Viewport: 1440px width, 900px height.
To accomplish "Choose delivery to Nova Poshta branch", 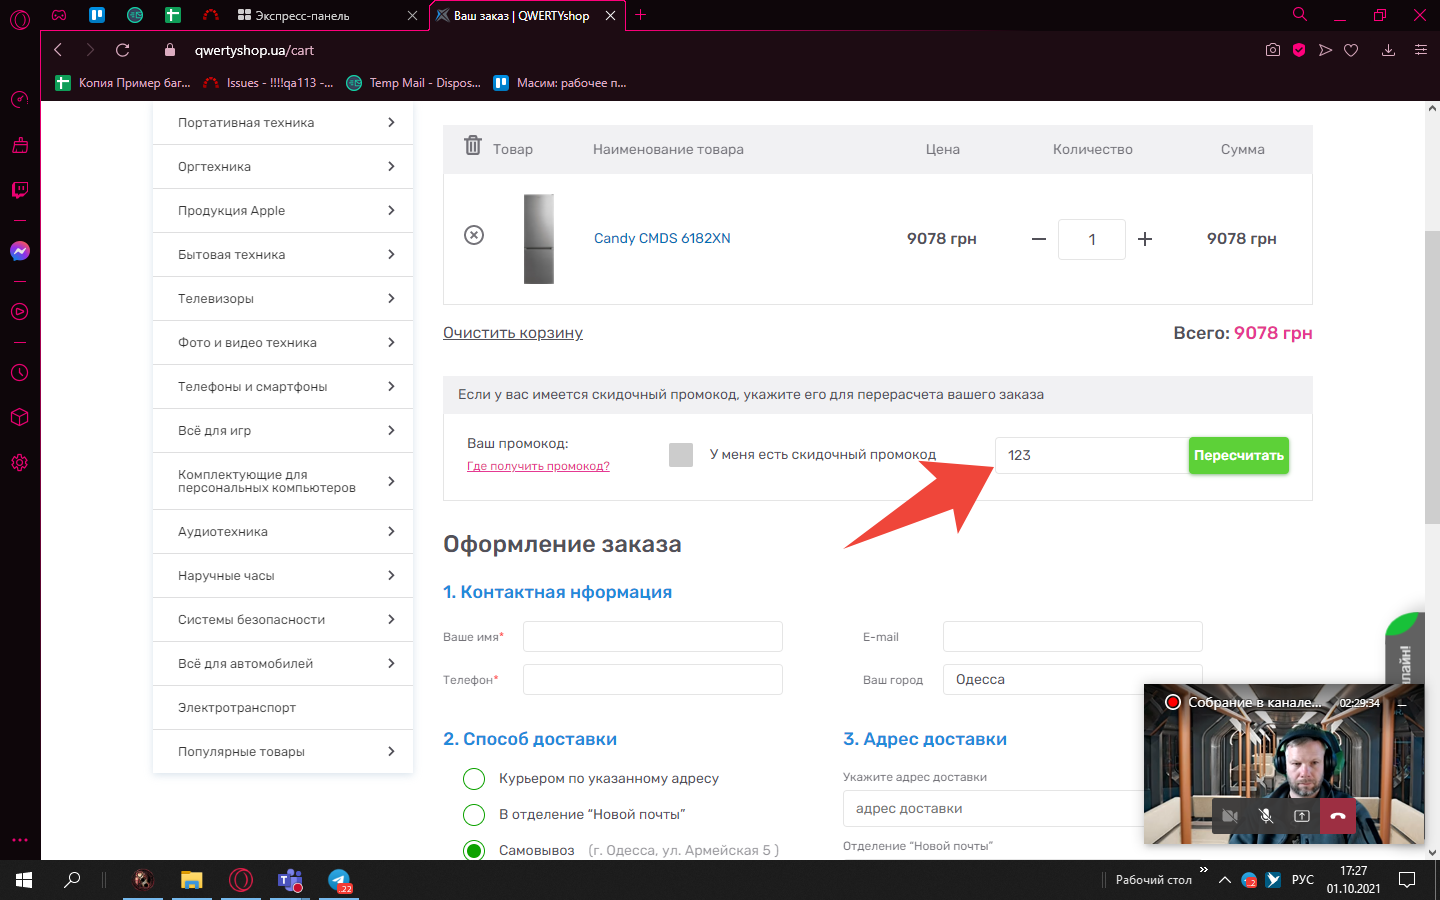I will click(474, 815).
